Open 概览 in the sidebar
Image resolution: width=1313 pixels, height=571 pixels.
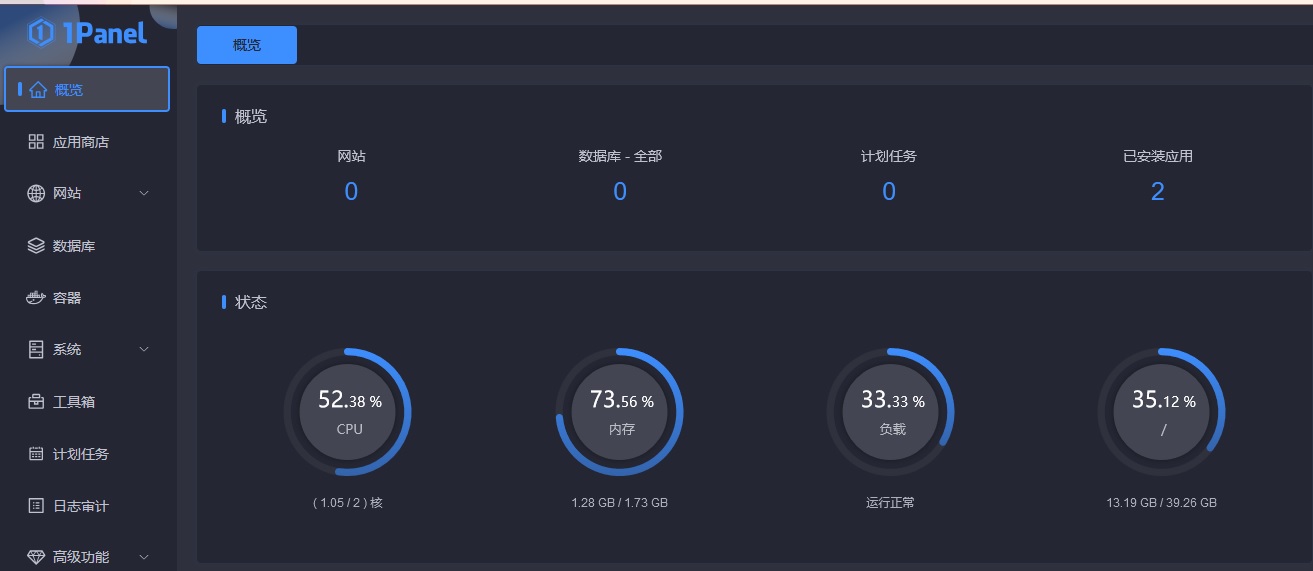(x=88, y=89)
